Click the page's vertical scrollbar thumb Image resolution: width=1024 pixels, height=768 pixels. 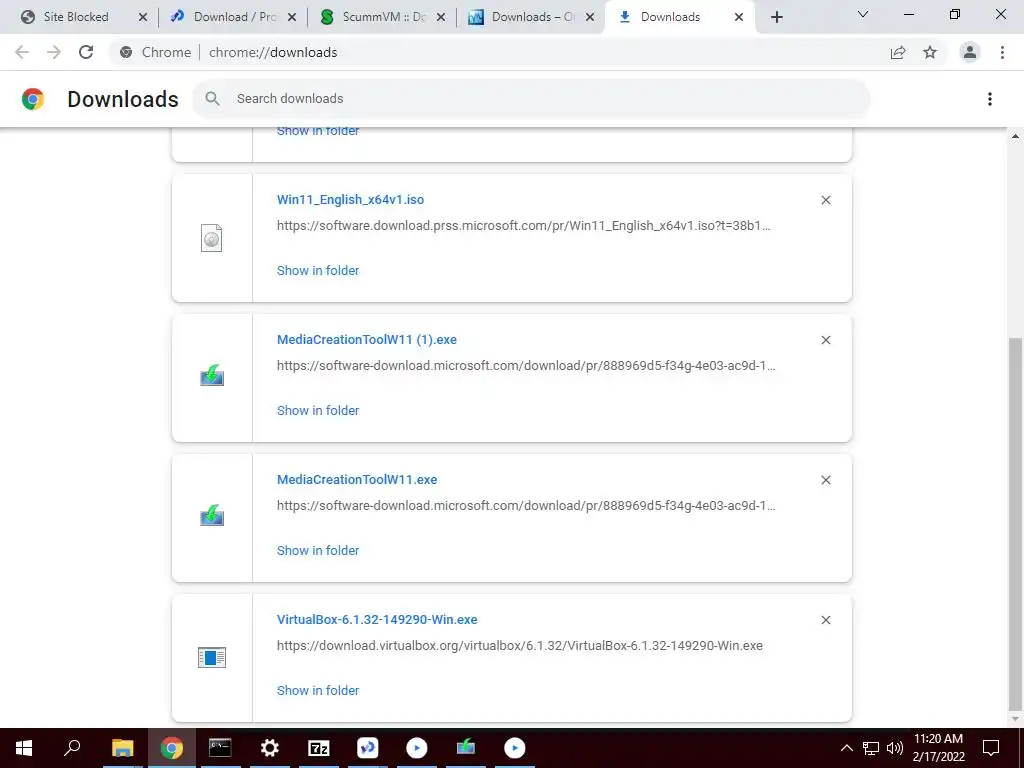1015,522
